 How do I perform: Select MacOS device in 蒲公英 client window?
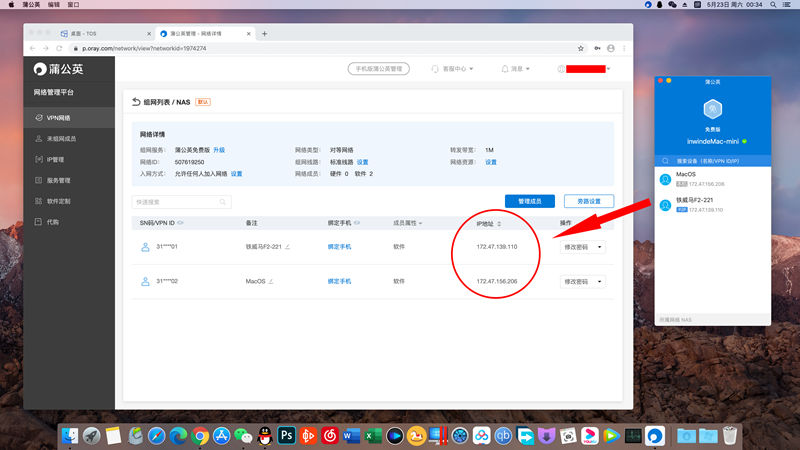[x=713, y=179]
